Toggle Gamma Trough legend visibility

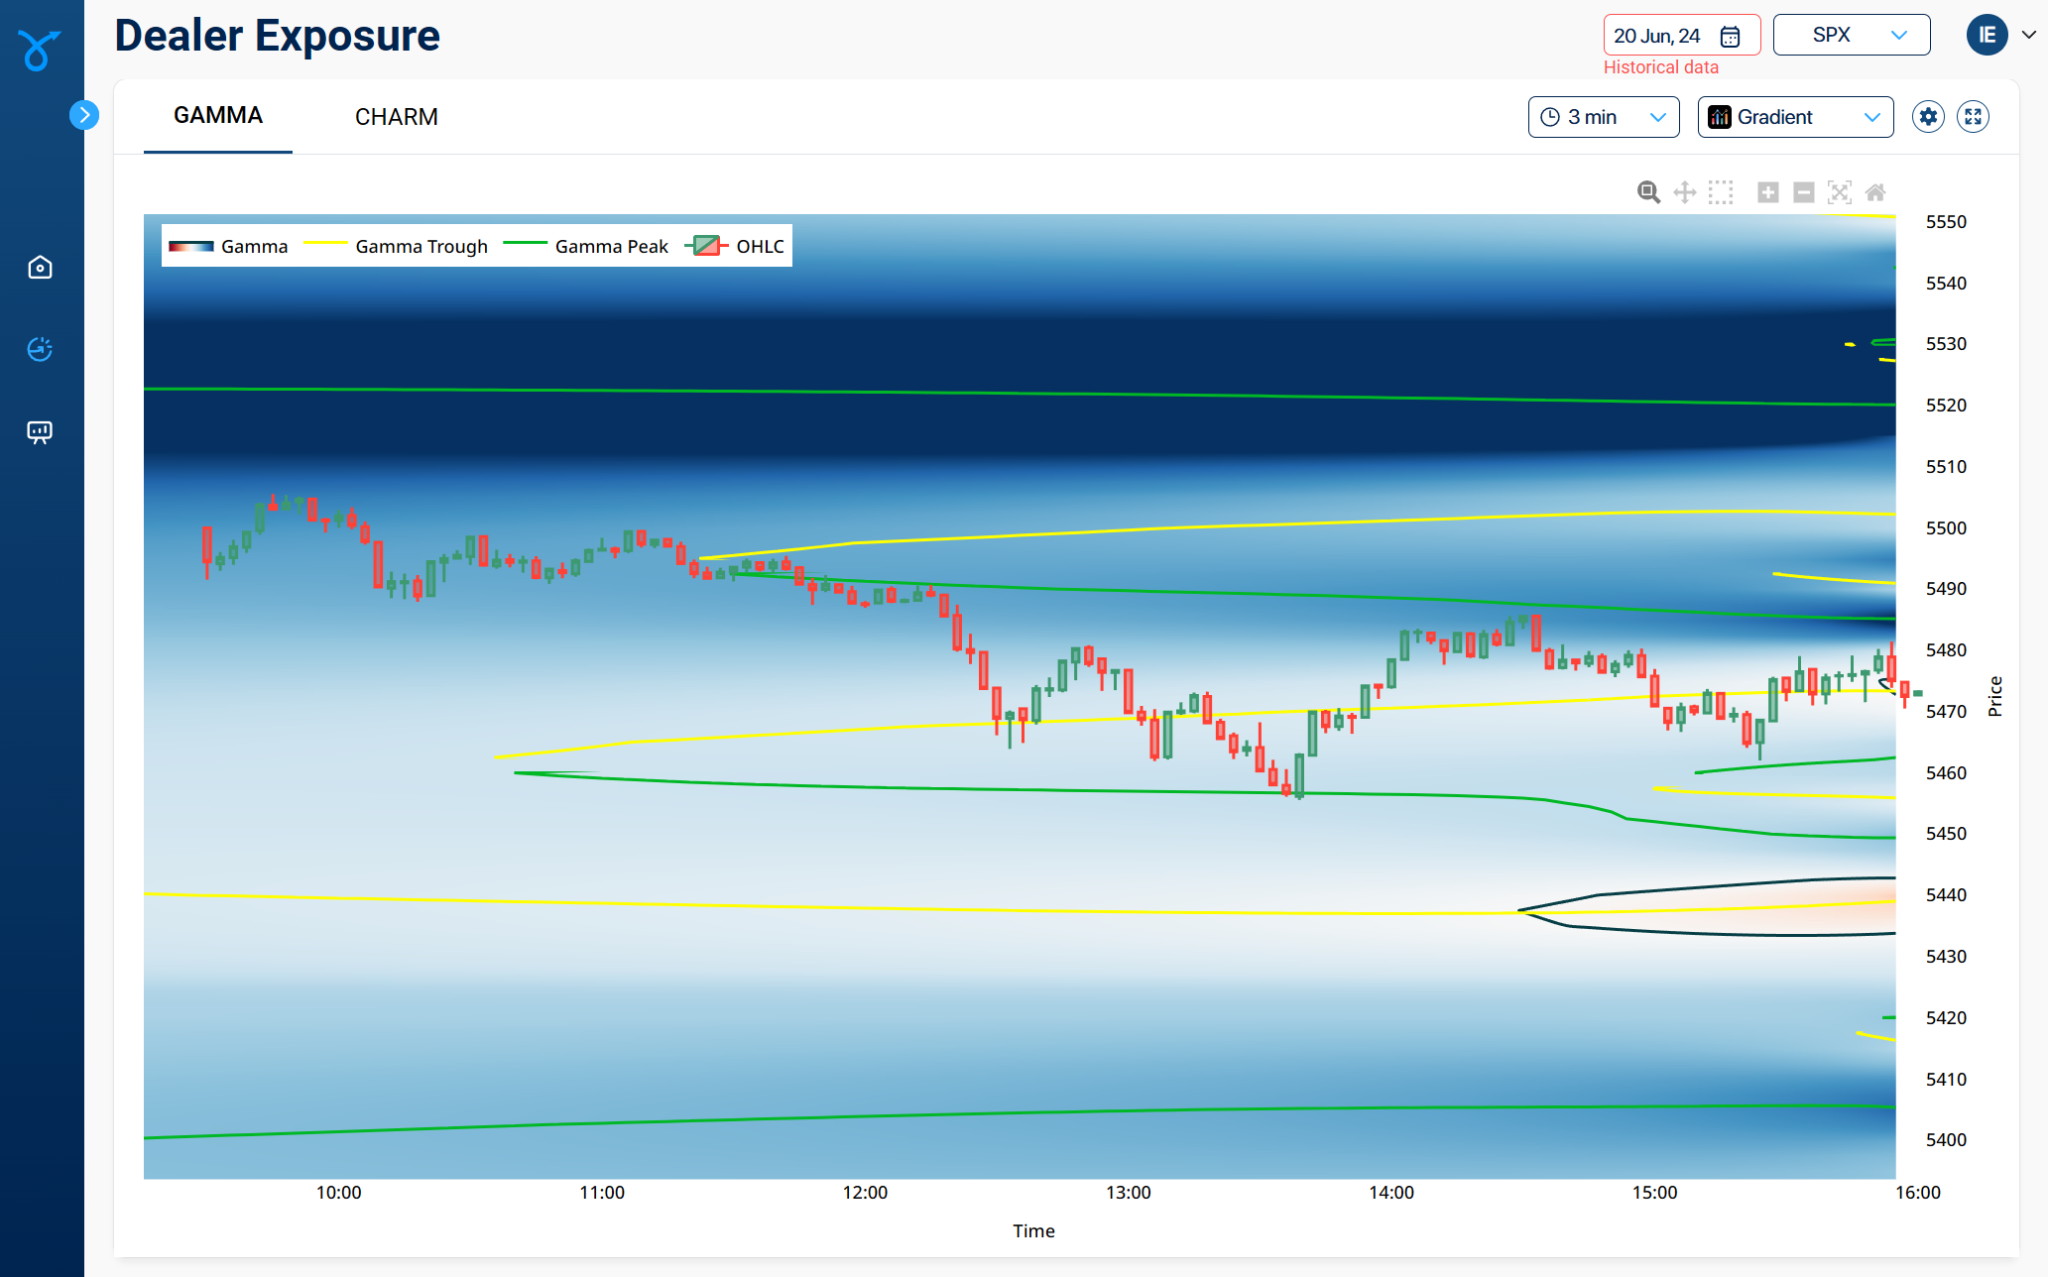421,246
